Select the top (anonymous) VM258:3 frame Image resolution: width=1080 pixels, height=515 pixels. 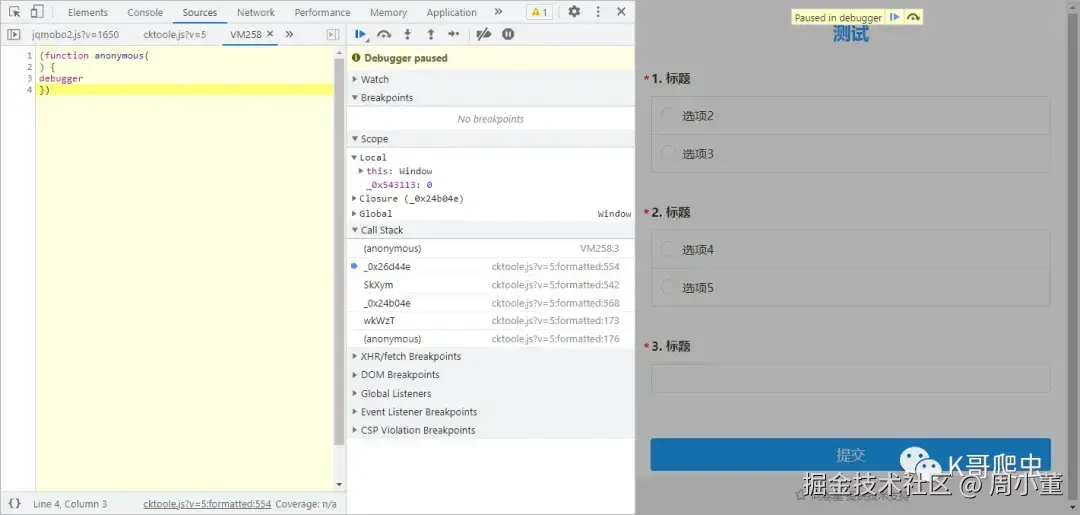[x=490, y=248]
